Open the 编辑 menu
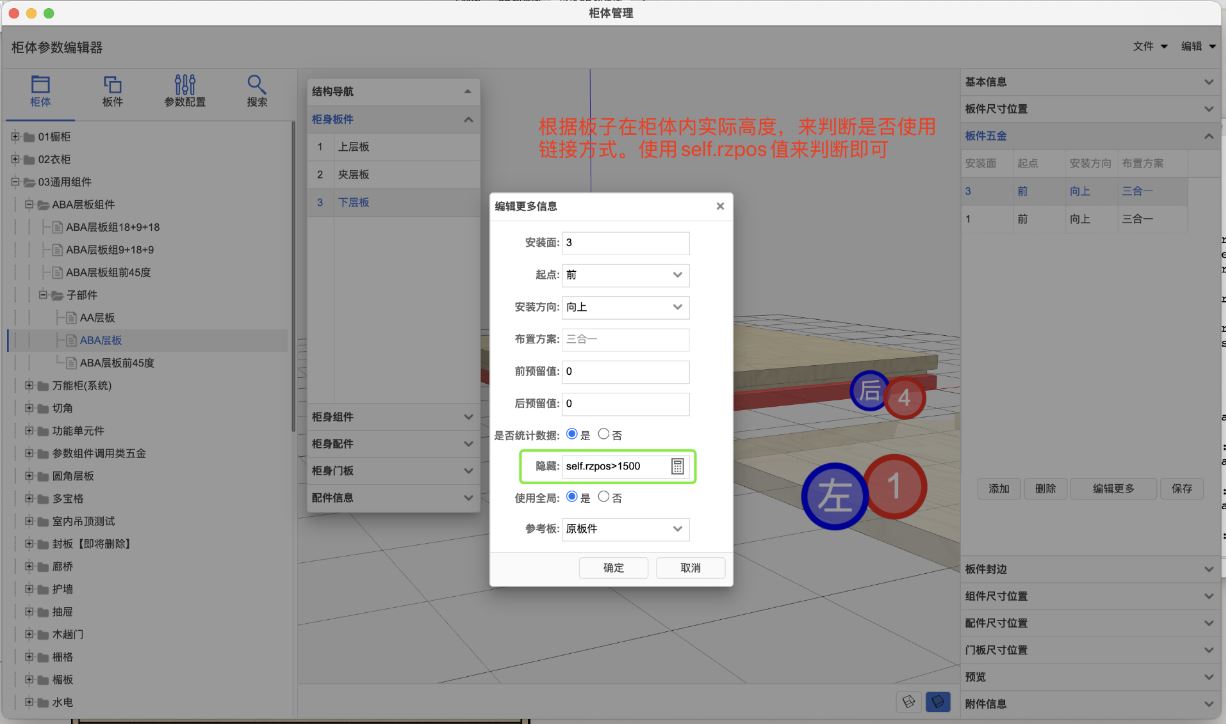Viewport: 1226px width, 724px height. tap(1198, 47)
